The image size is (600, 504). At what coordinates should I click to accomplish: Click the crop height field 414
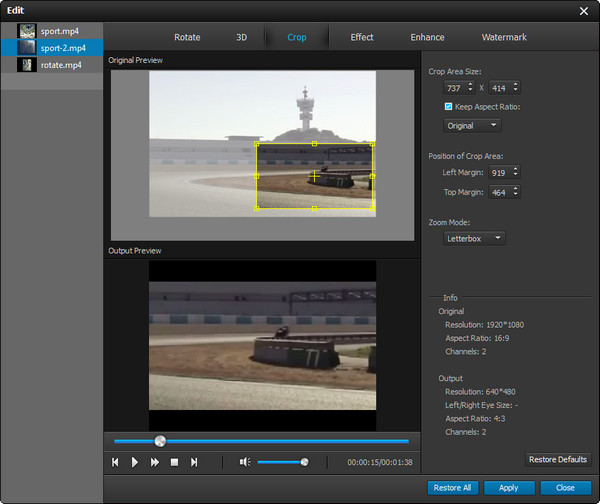pos(500,88)
